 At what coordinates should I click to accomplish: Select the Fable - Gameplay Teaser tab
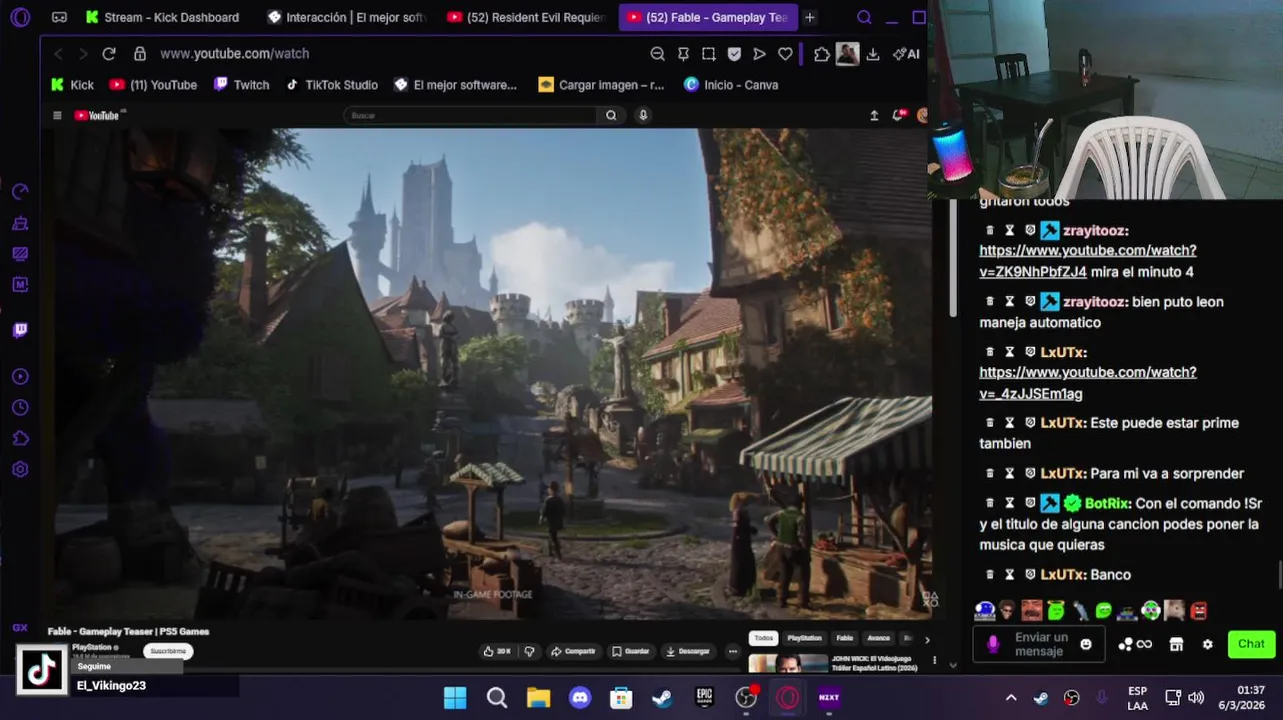(x=707, y=17)
